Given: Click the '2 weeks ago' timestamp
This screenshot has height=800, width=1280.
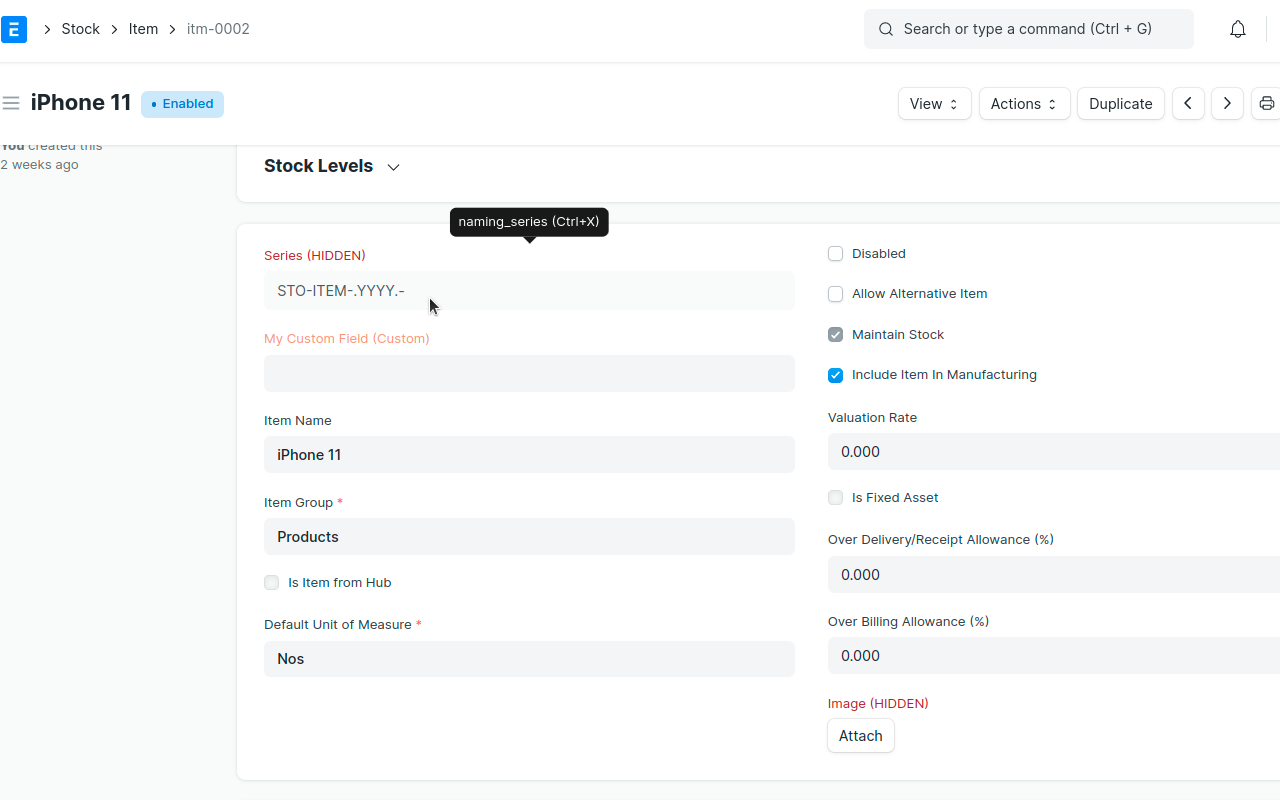Looking at the screenshot, I should 39,165.
